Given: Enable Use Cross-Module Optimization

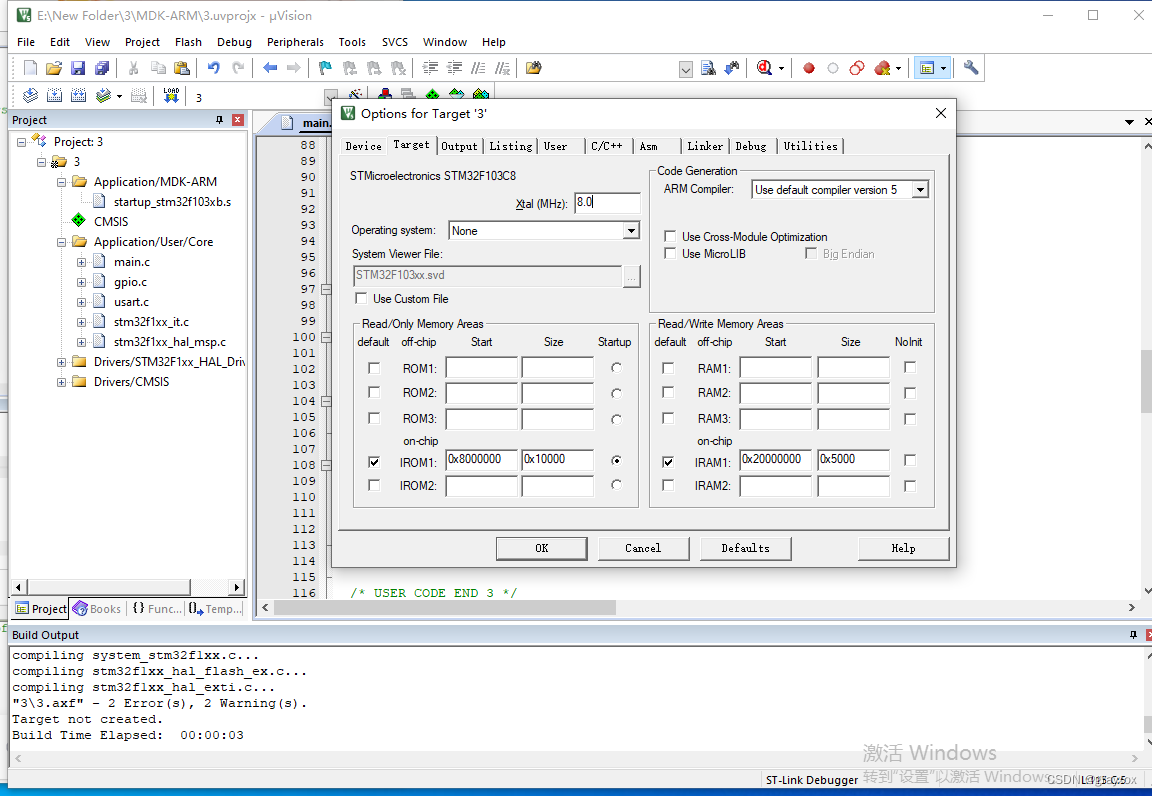Looking at the screenshot, I should coord(670,237).
